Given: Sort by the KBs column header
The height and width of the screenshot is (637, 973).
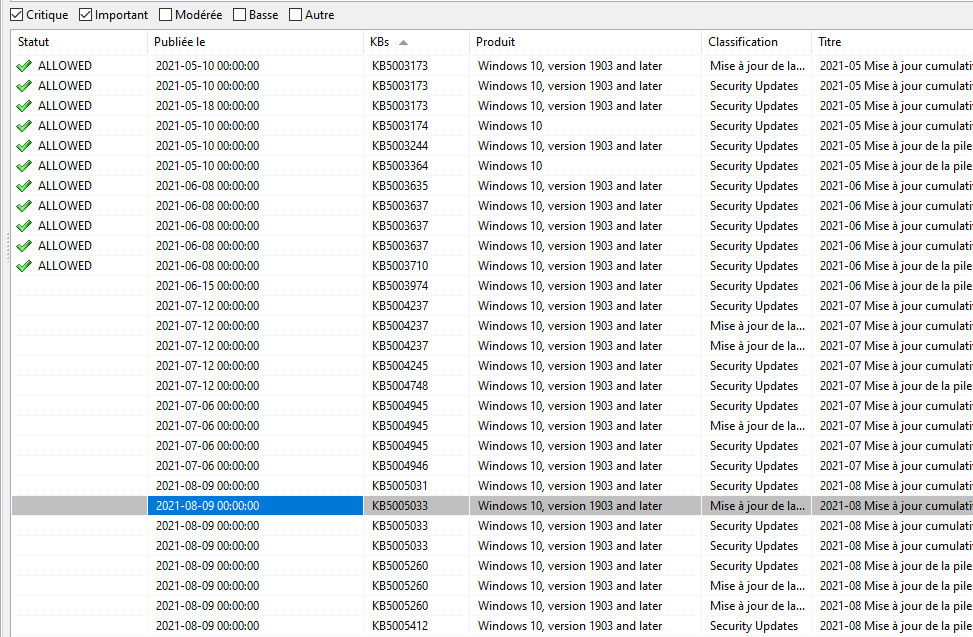Looking at the screenshot, I should pos(416,42).
